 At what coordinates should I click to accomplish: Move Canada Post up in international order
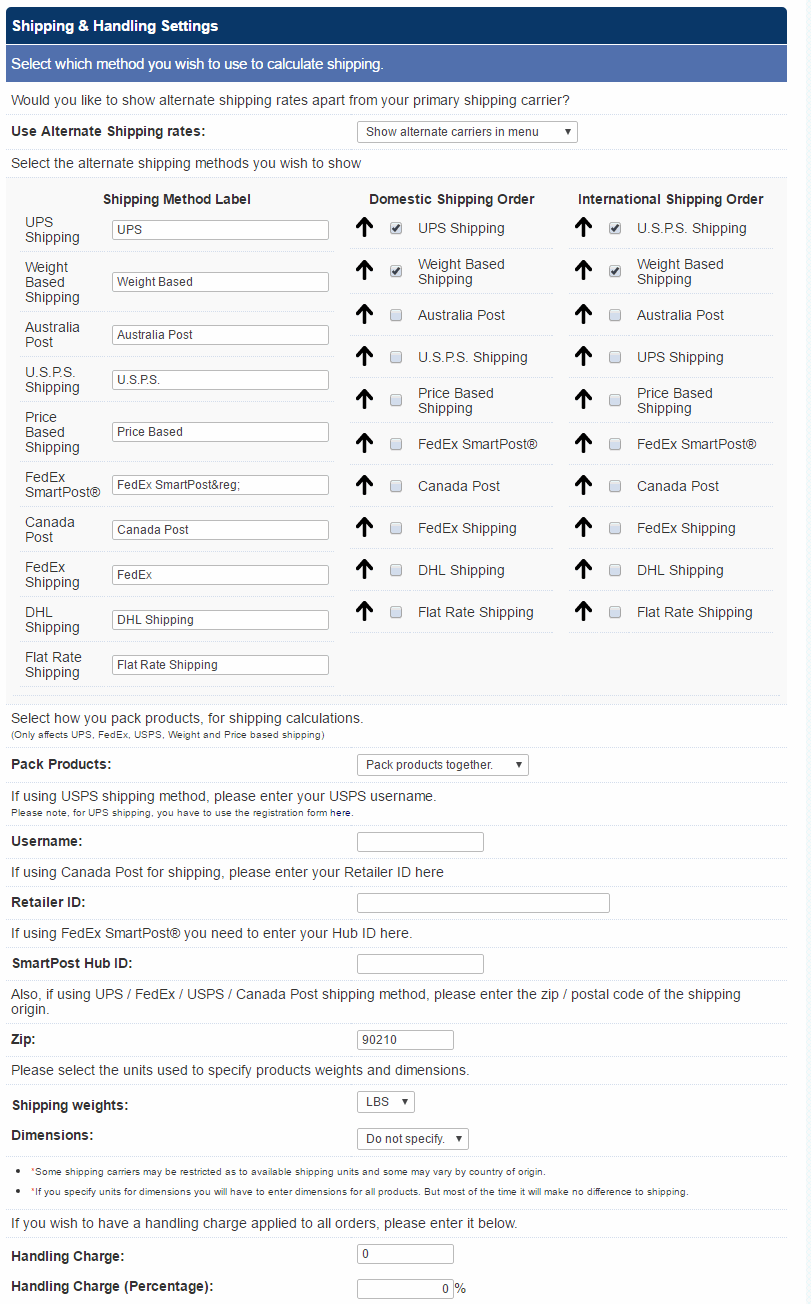[583, 485]
